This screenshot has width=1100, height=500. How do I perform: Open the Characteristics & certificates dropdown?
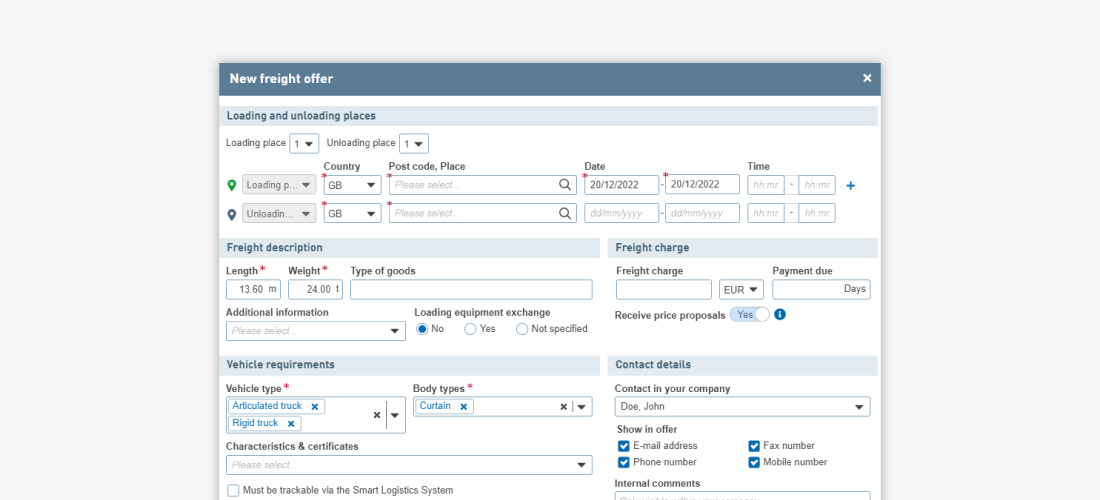(x=581, y=465)
